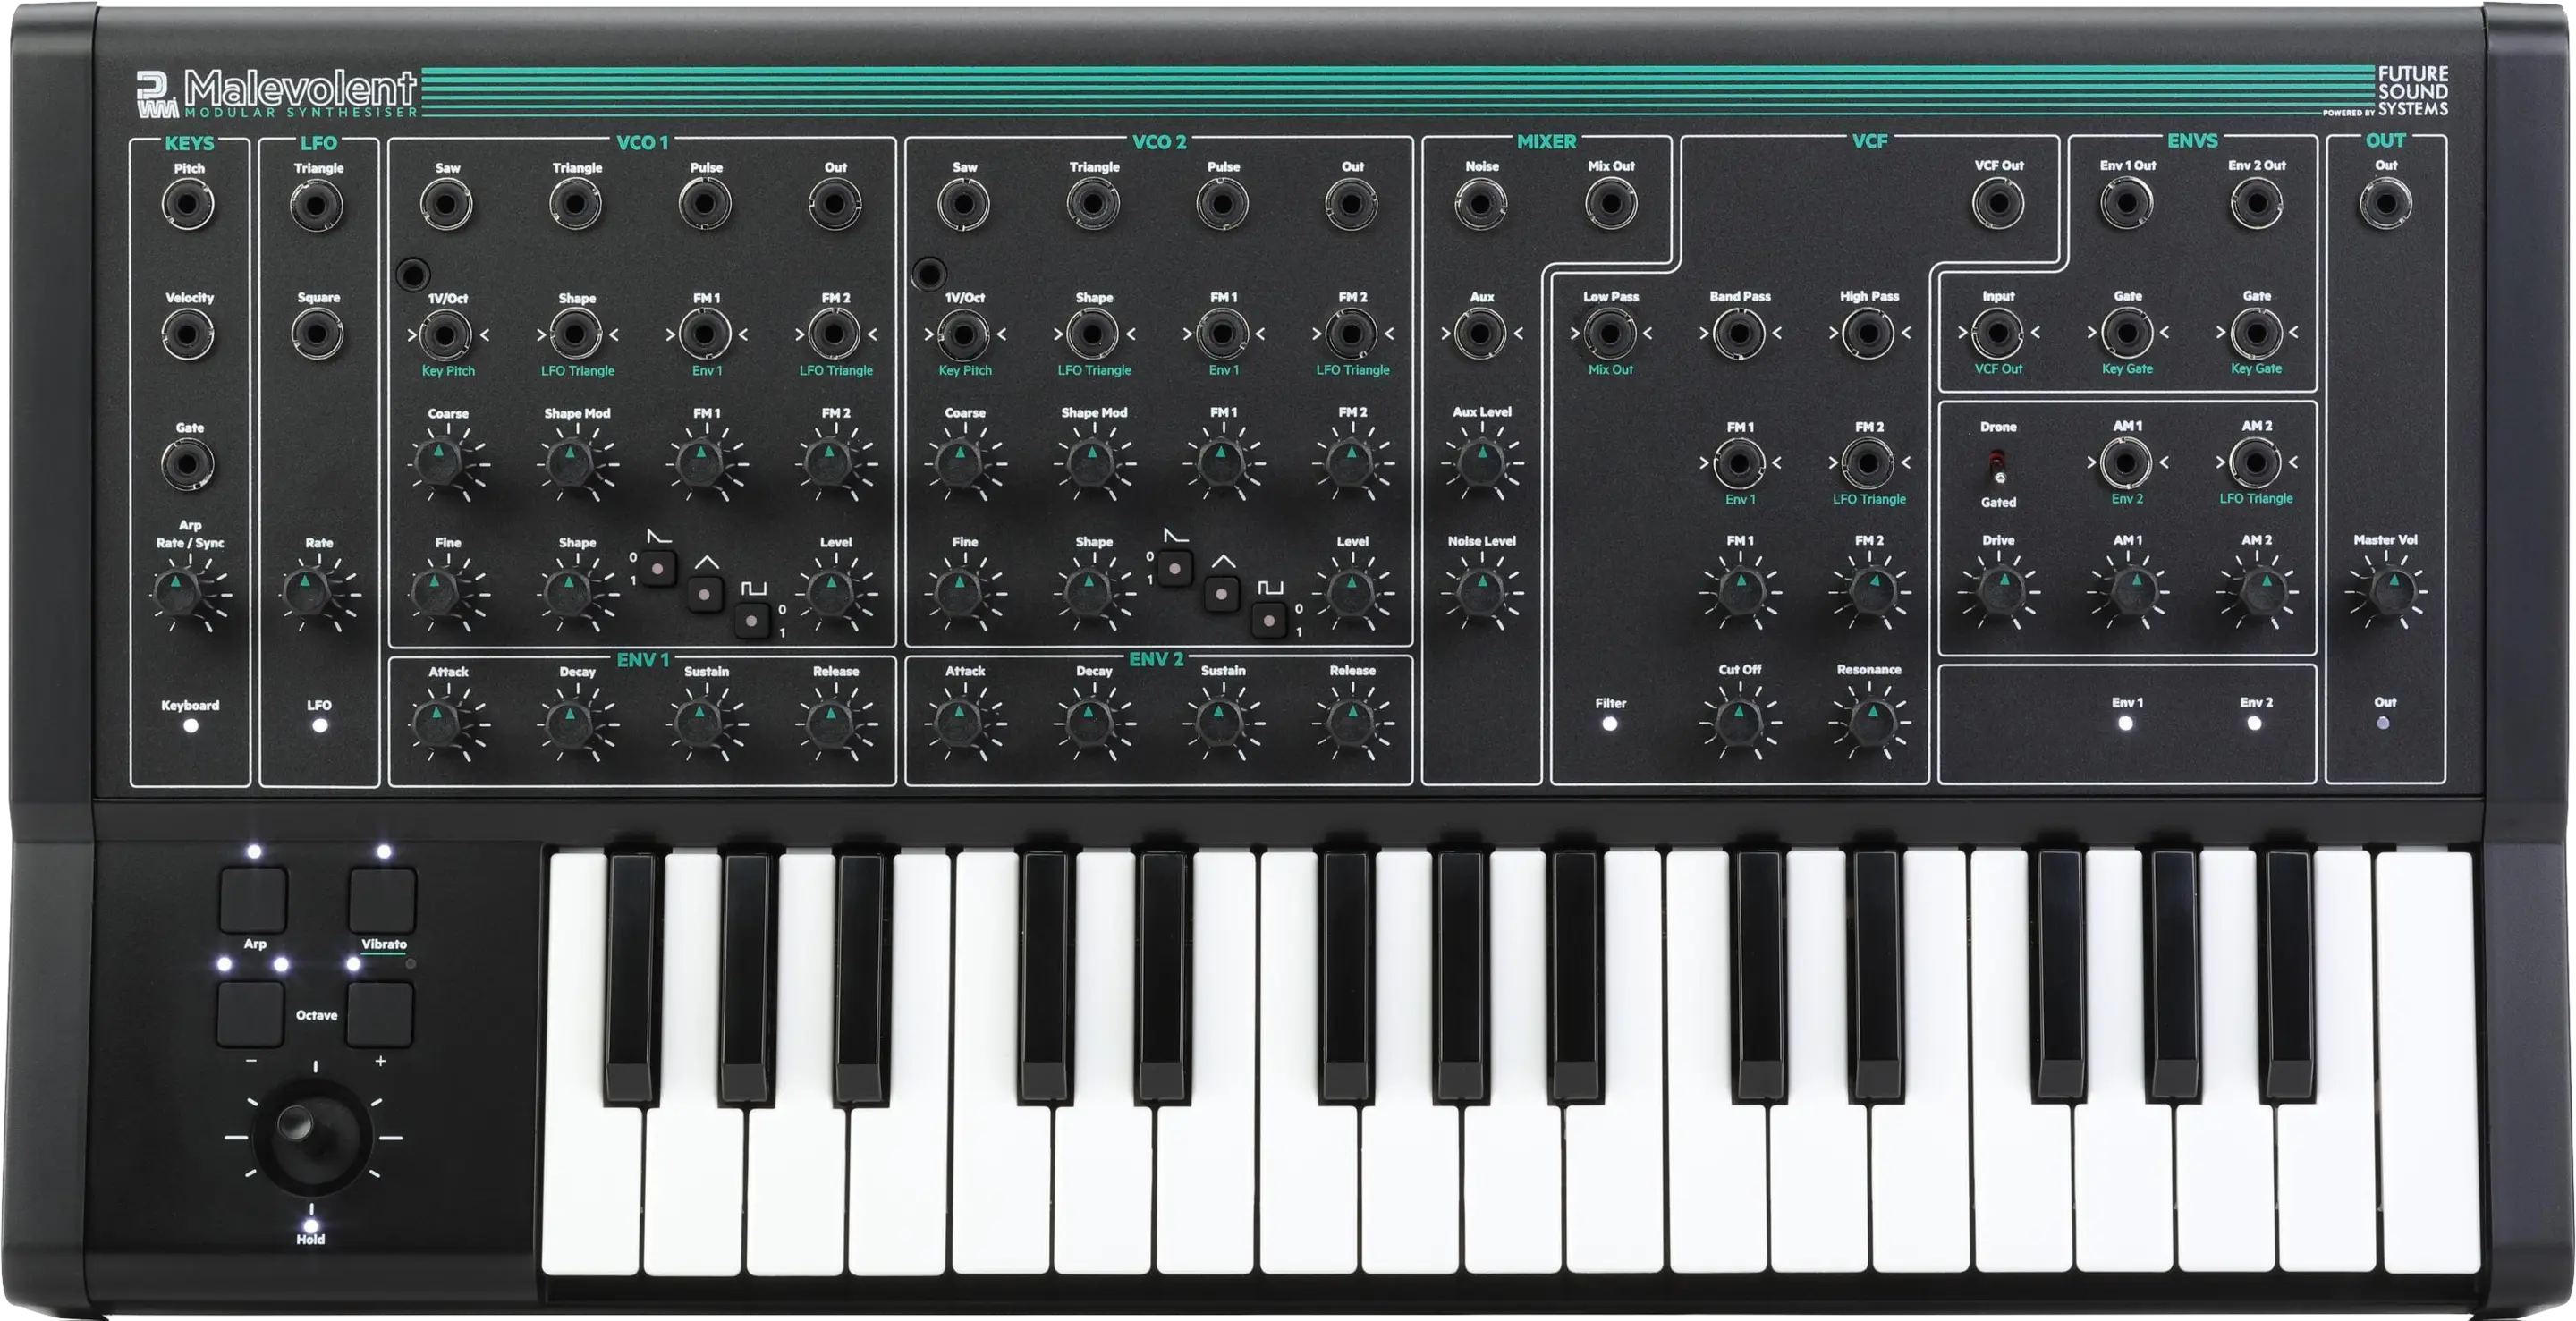Select the VCO 1 1V/Oct input jack
2576x1321 pixels.
[446, 335]
